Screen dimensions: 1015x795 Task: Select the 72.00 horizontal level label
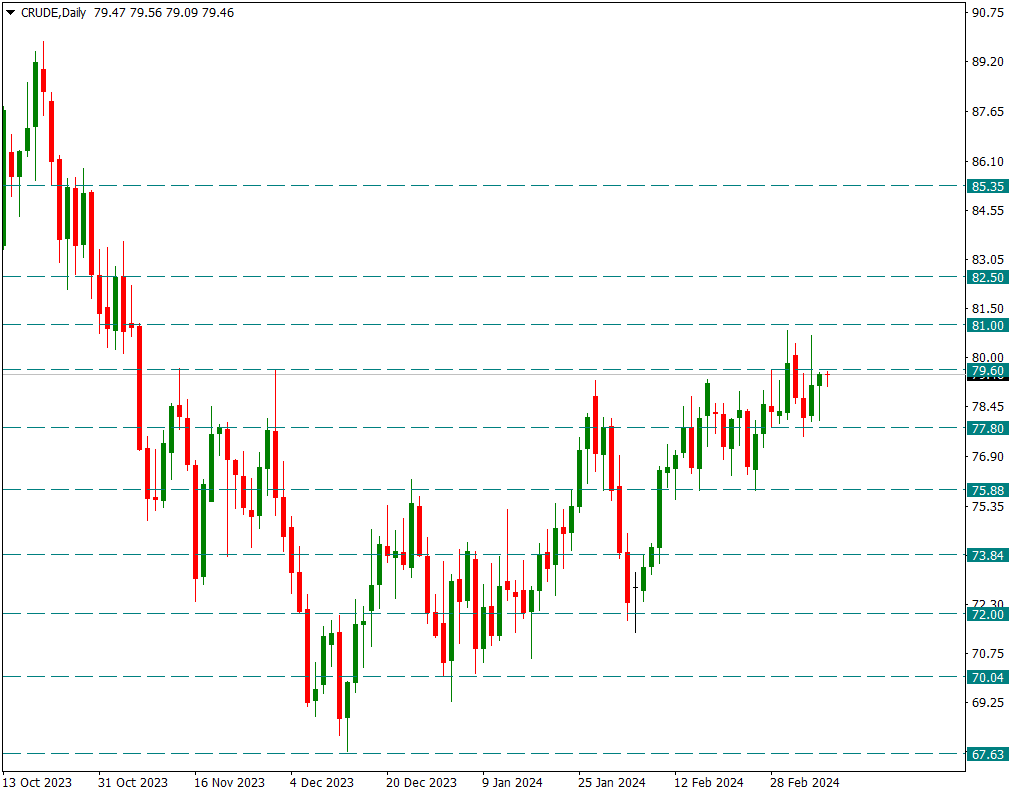[x=988, y=614]
